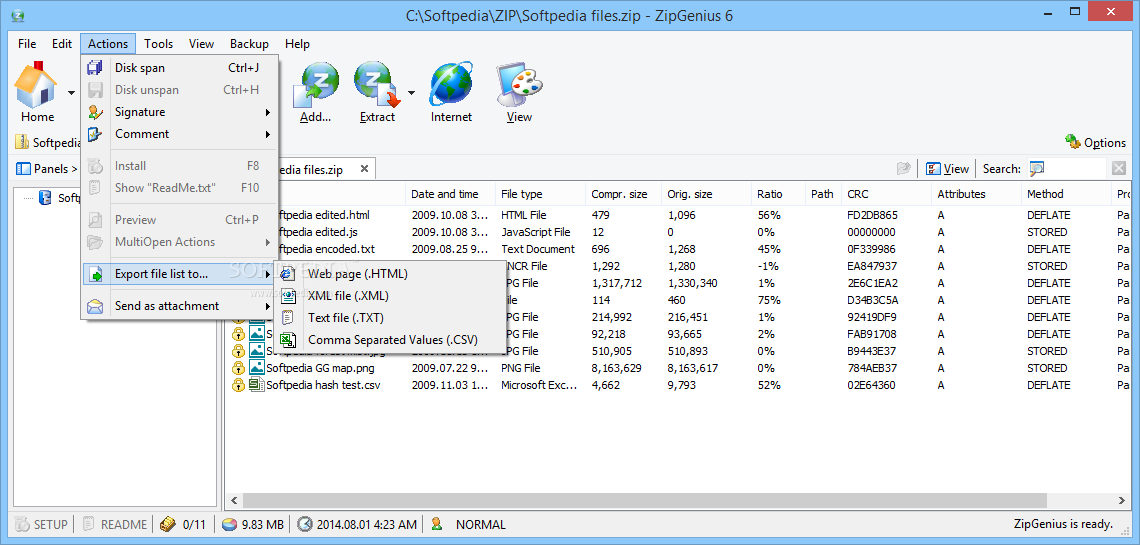Open the Tools menu

tap(158, 44)
